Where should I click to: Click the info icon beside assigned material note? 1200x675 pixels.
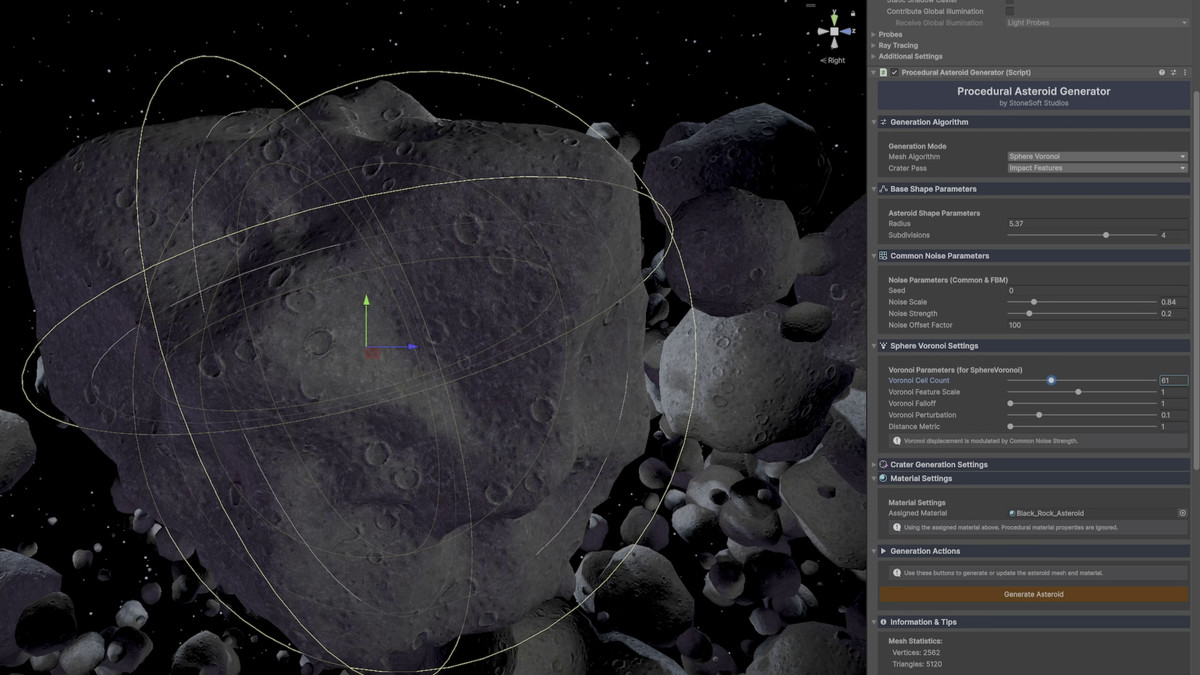(896, 527)
